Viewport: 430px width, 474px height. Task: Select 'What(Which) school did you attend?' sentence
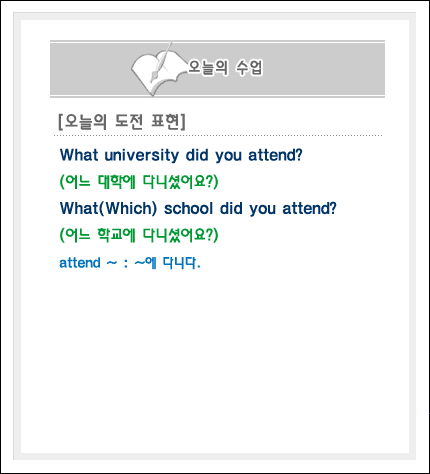[x=198, y=209]
